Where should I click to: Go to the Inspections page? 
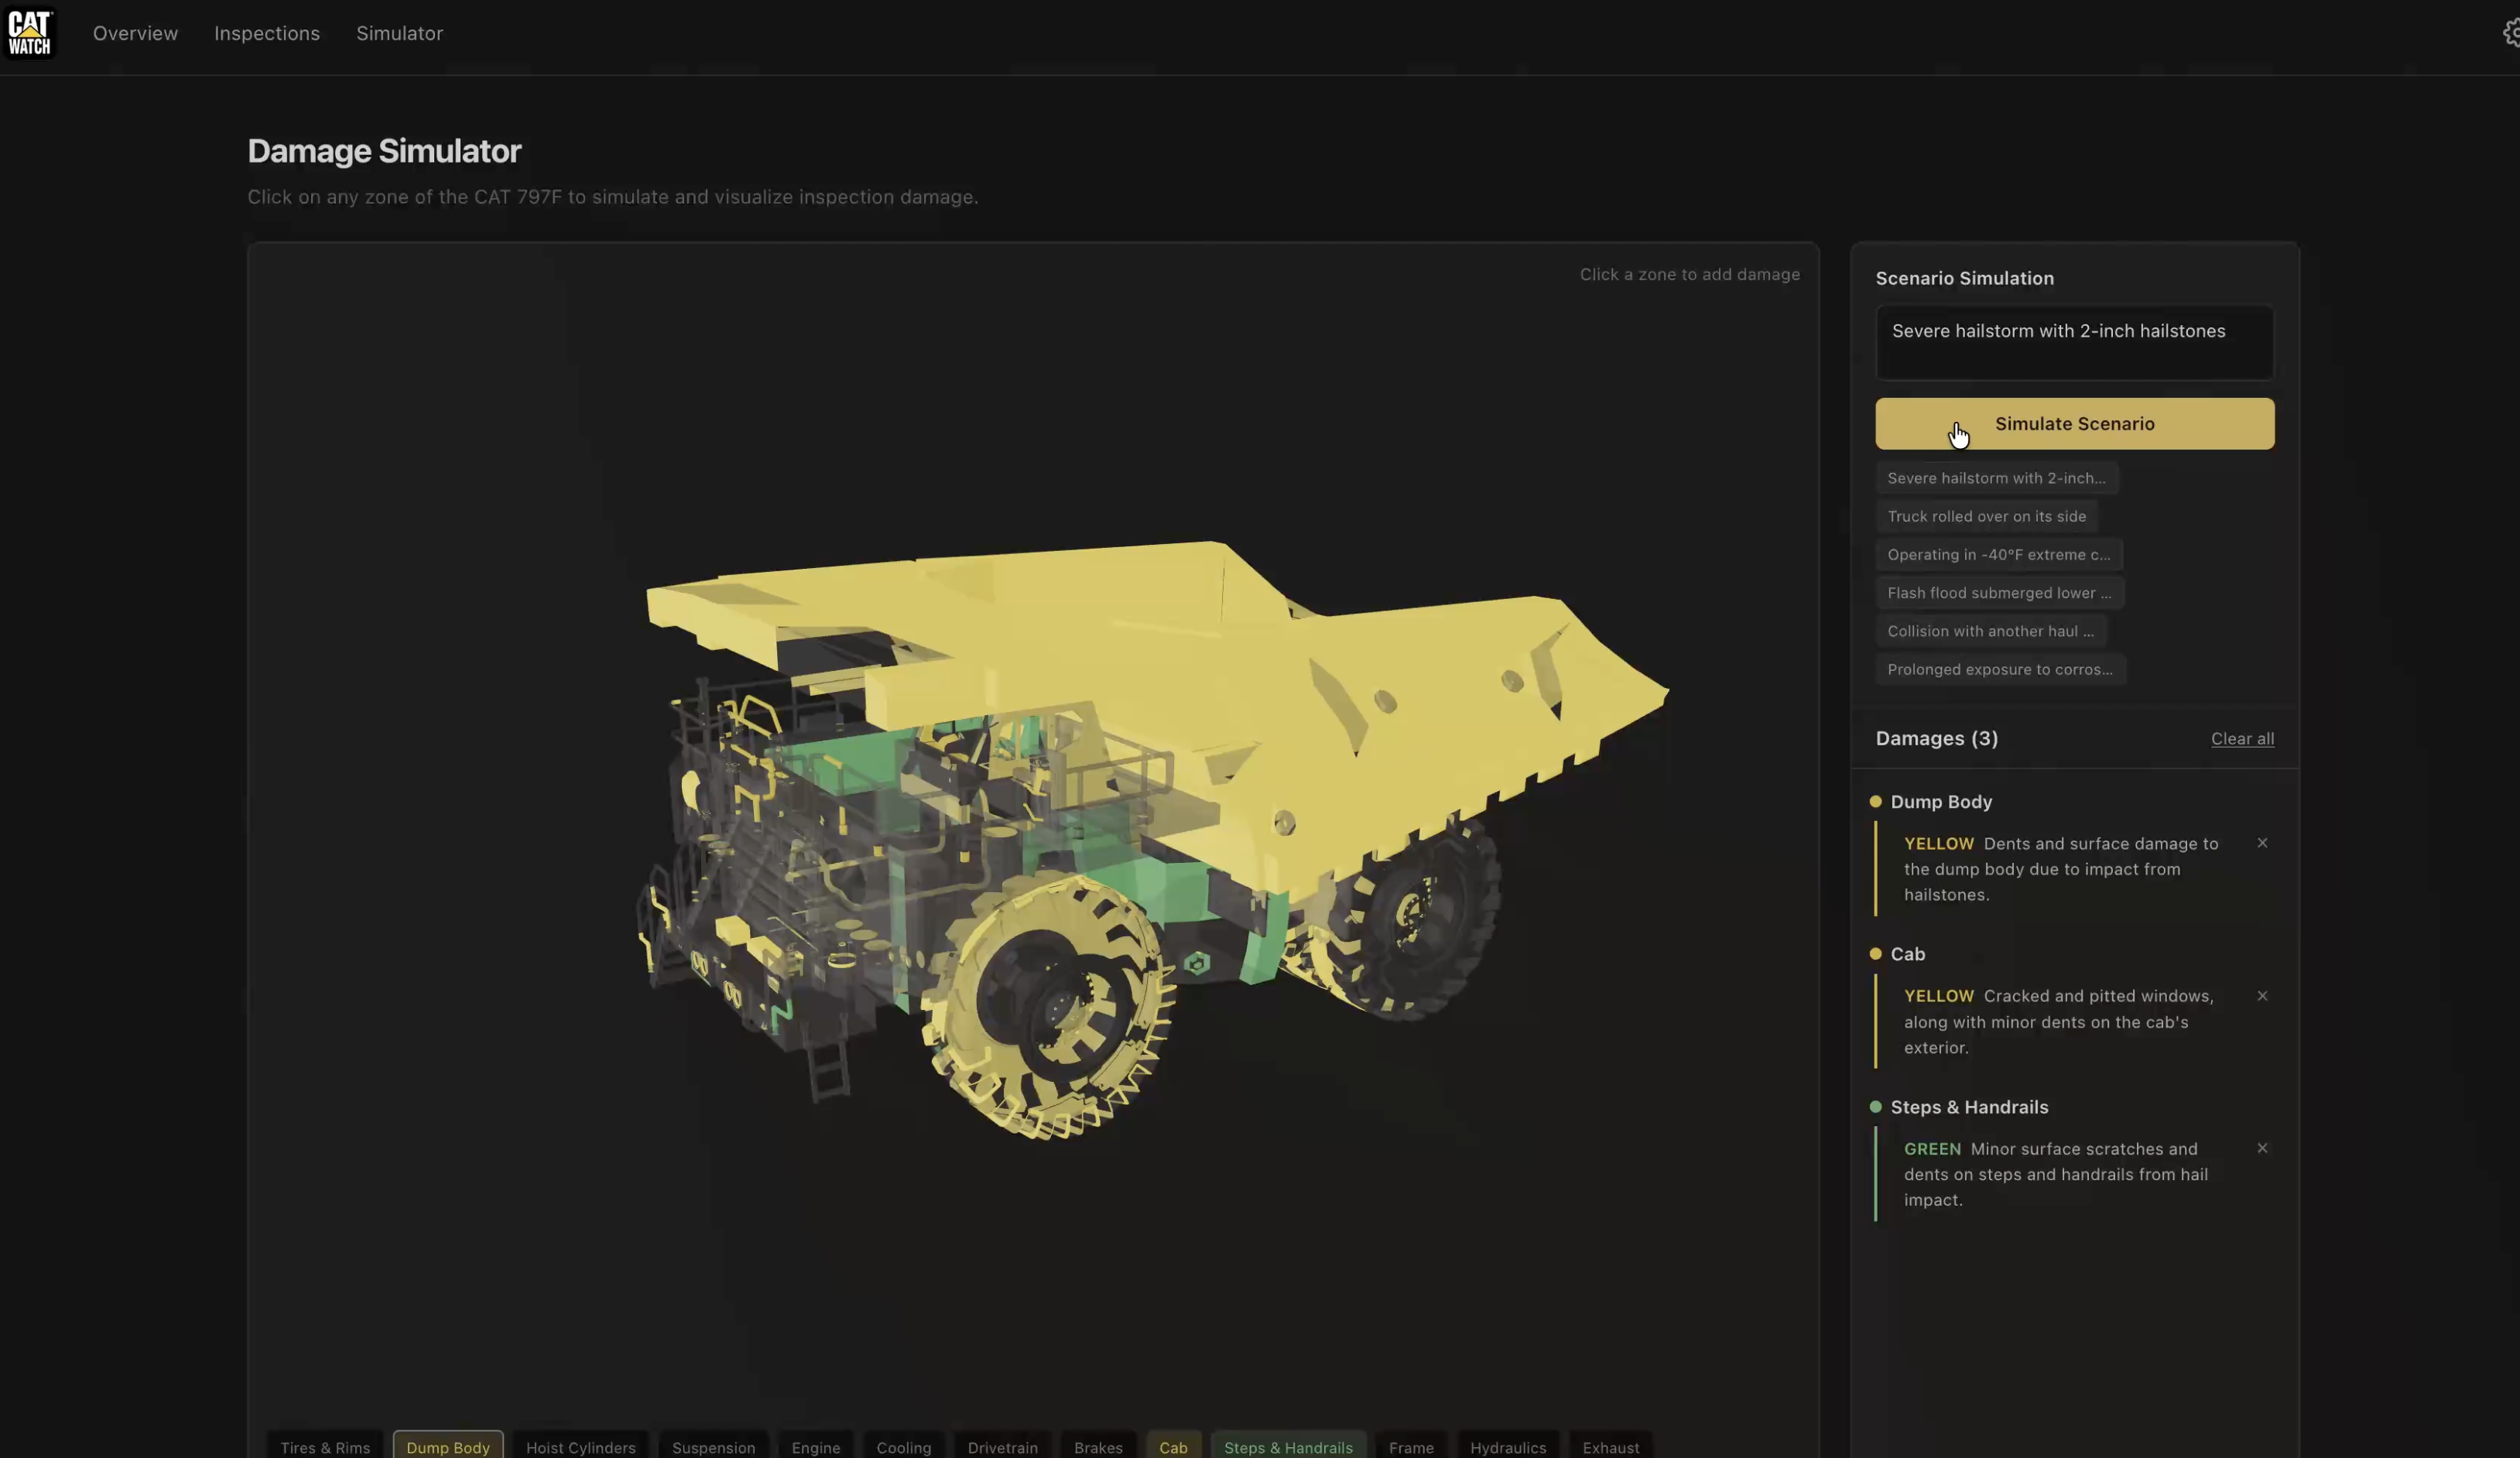pos(267,33)
